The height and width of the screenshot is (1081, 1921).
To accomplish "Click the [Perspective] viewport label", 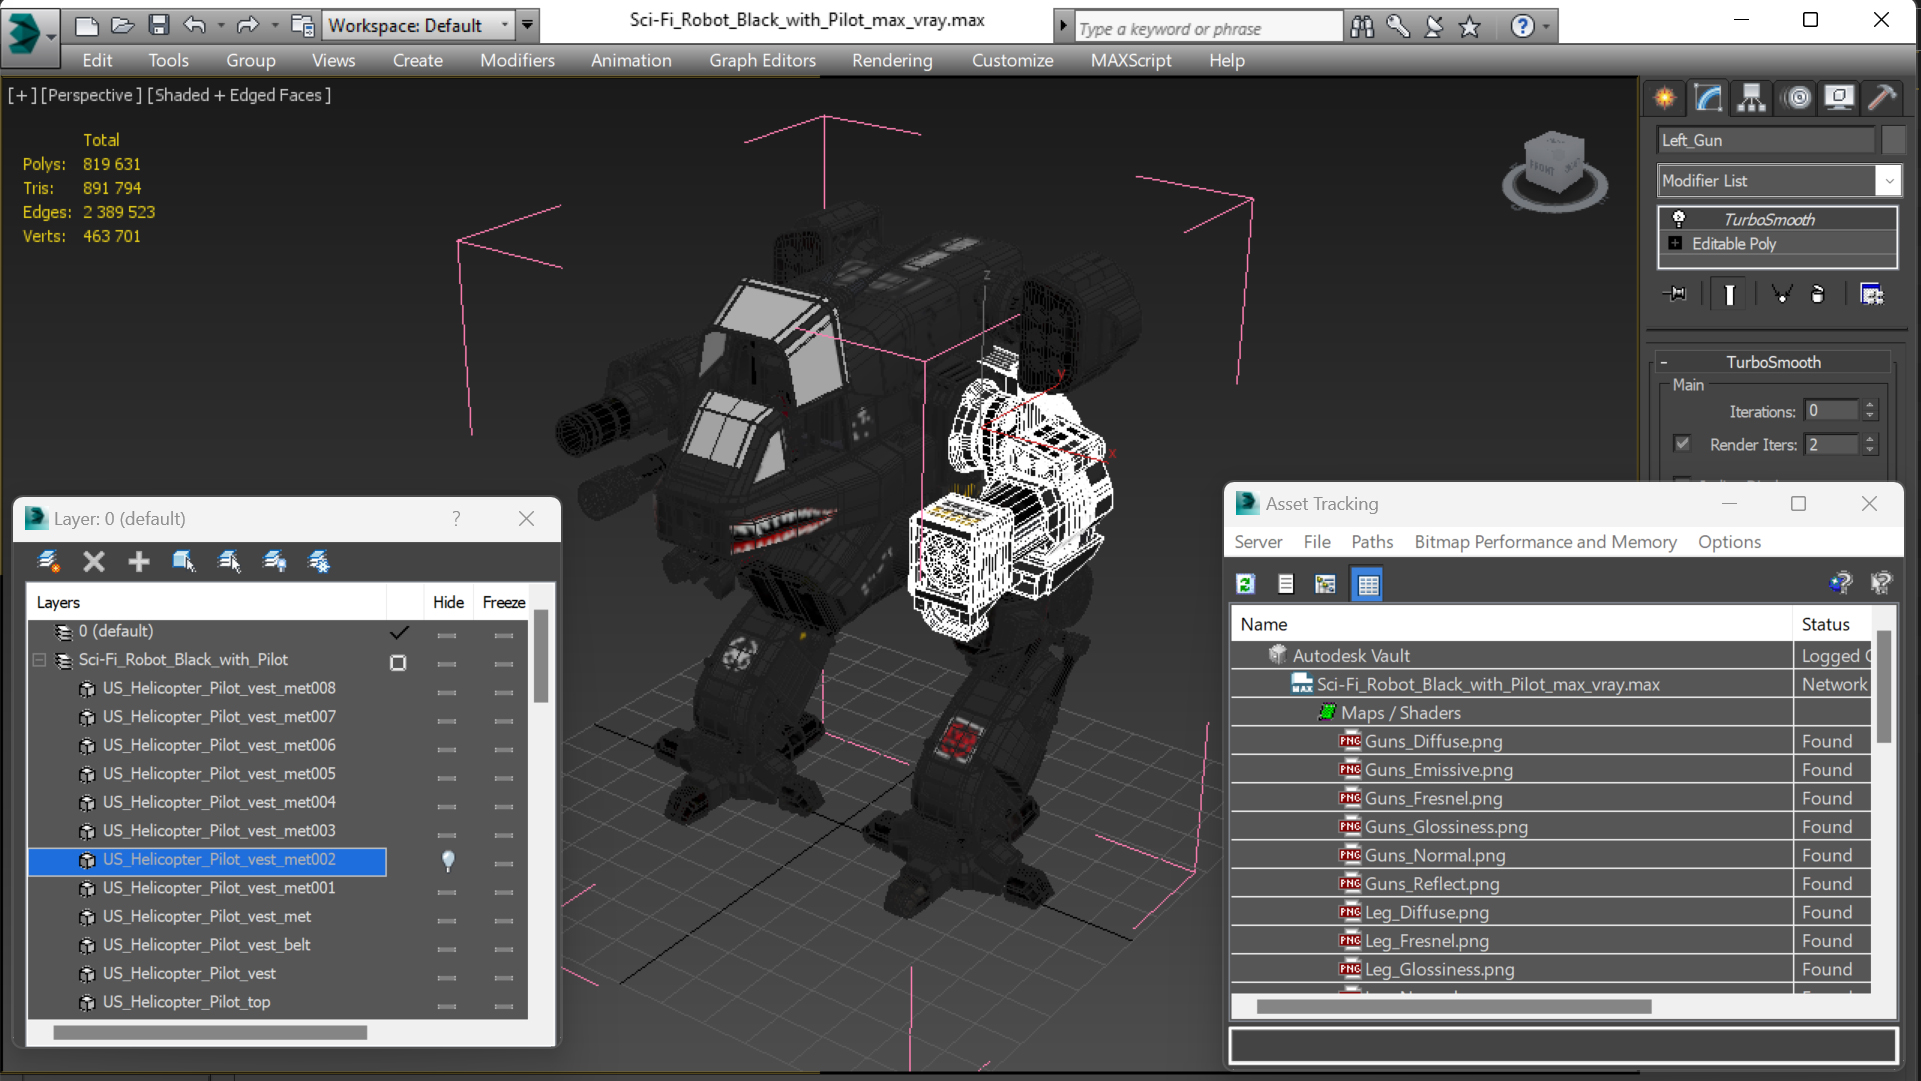I will tap(91, 95).
